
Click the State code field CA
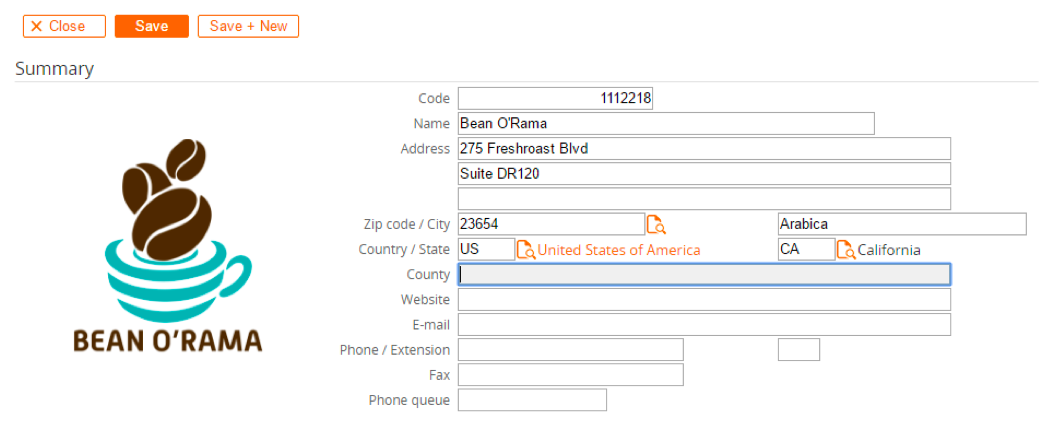pos(807,249)
